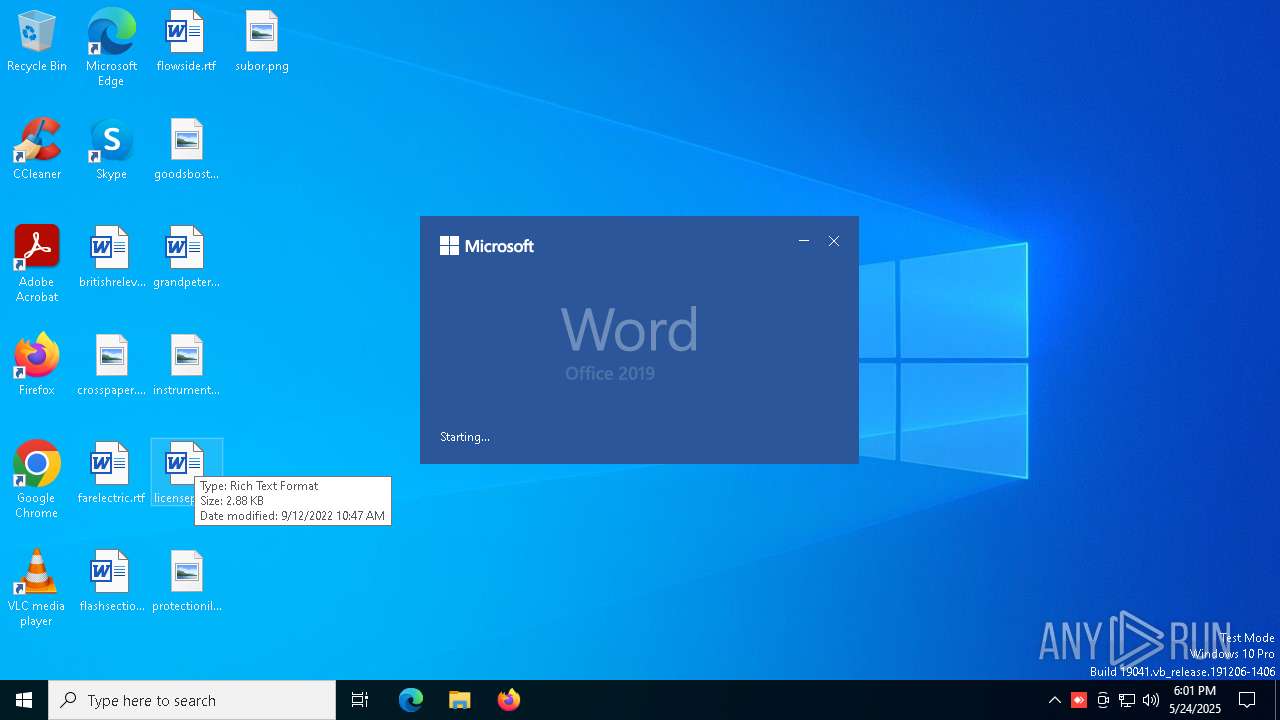Open the Google Chrome desktop shortcut
The image size is (1280, 720).
(37, 480)
